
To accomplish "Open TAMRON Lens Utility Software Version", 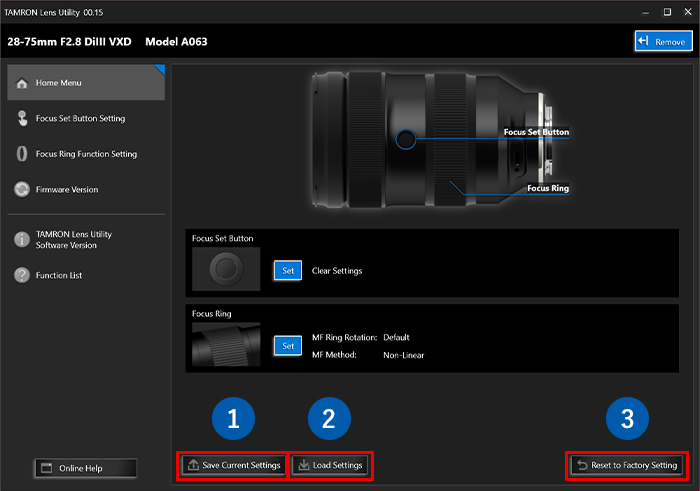I will (x=86, y=240).
